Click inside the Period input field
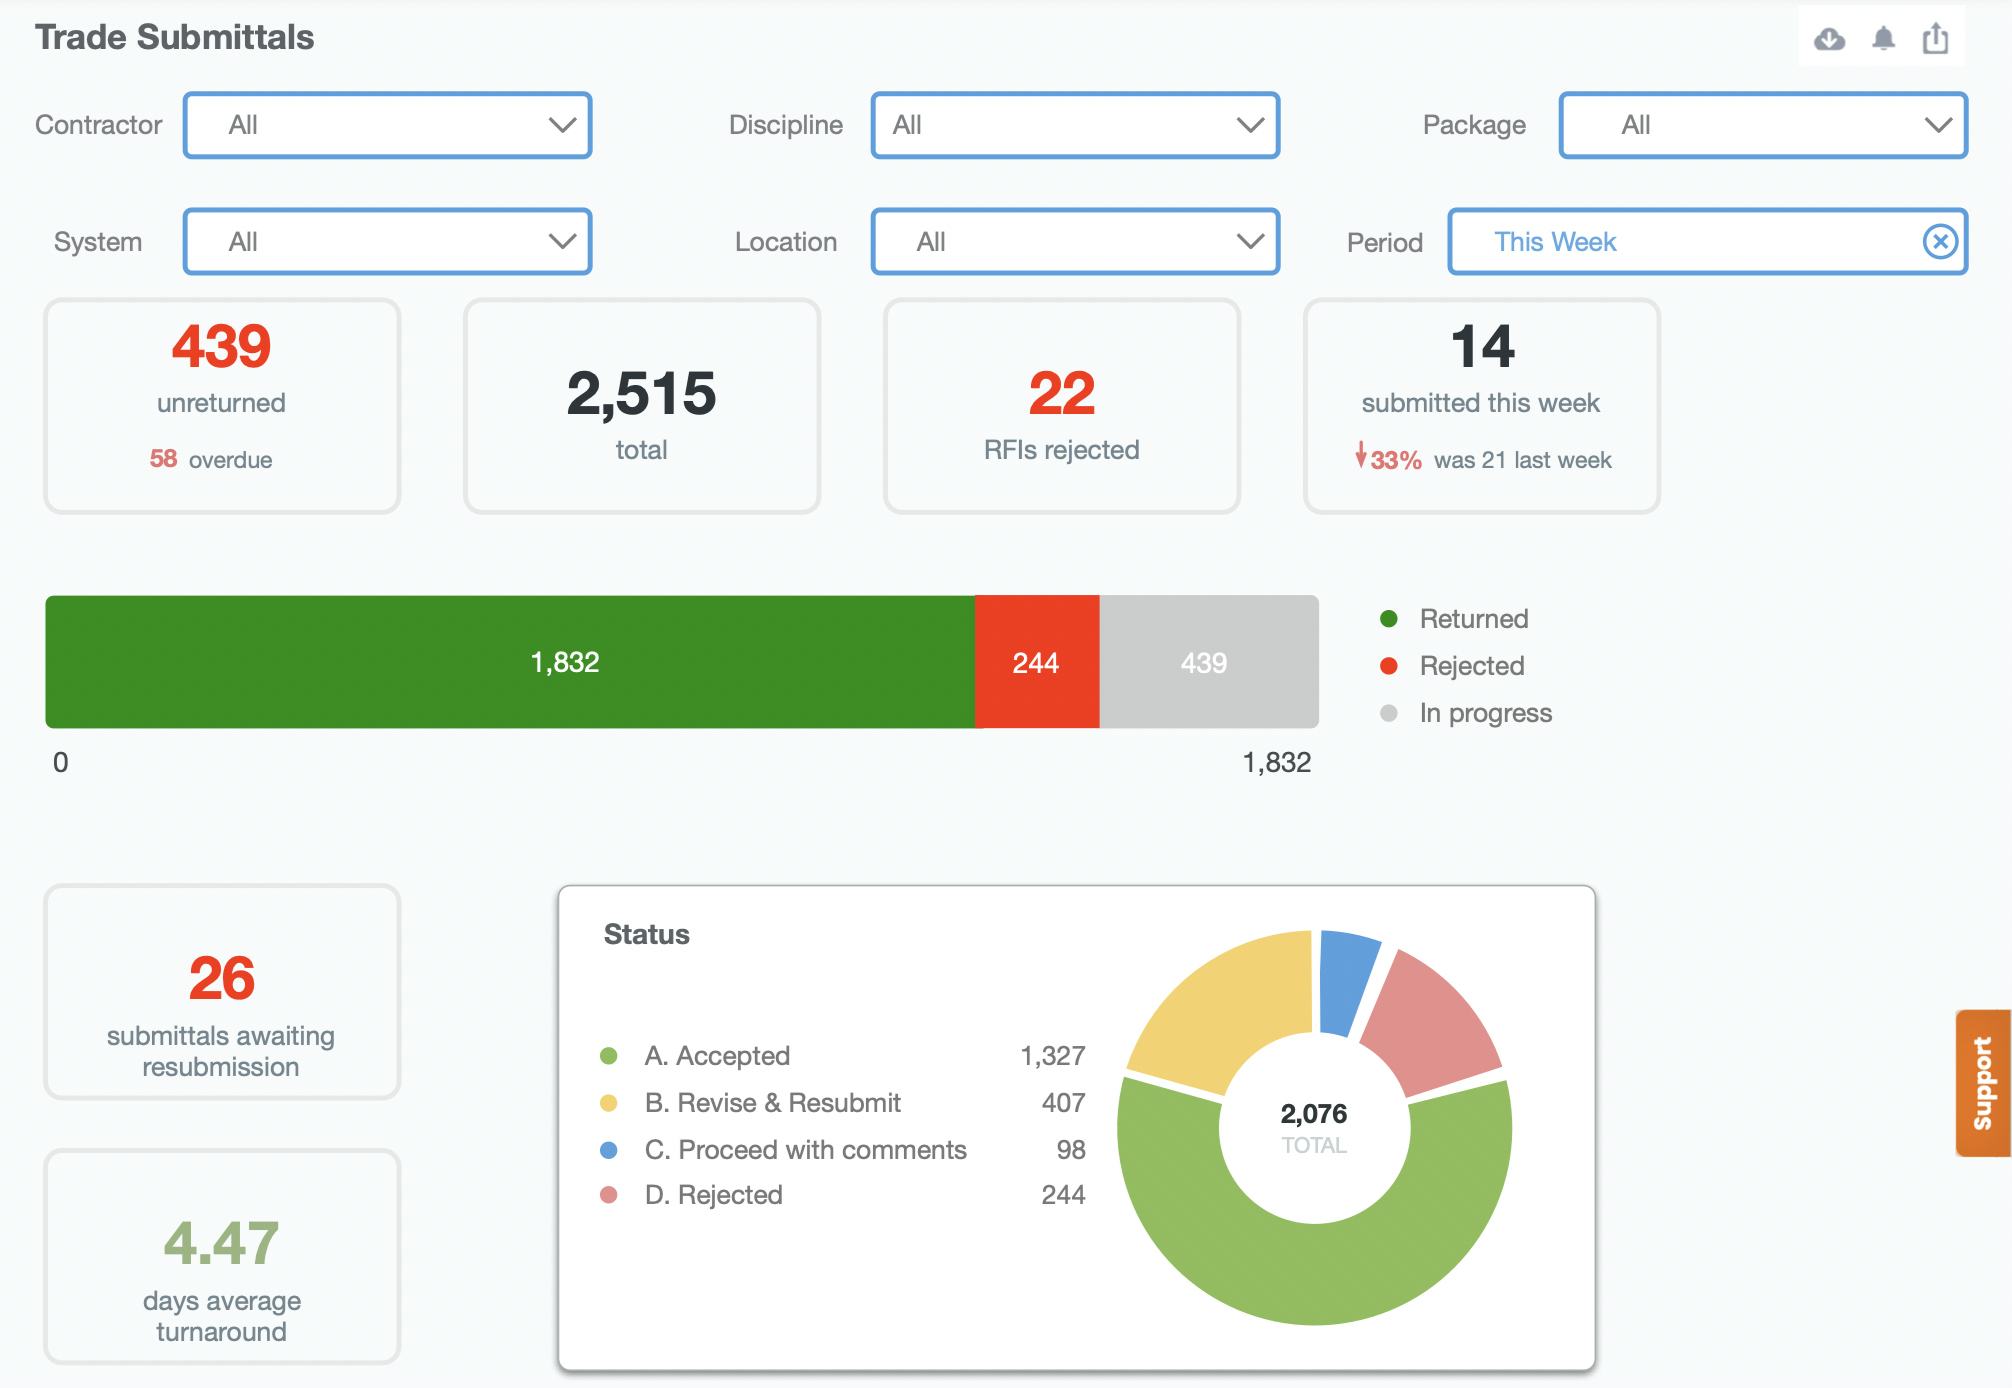This screenshot has width=2012, height=1388. [1700, 241]
